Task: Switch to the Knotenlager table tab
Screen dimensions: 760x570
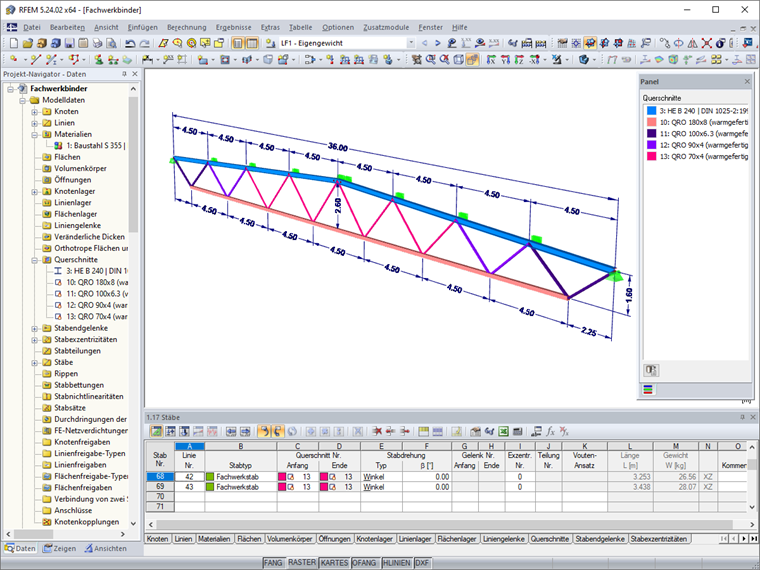Action: click(x=374, y=538)
